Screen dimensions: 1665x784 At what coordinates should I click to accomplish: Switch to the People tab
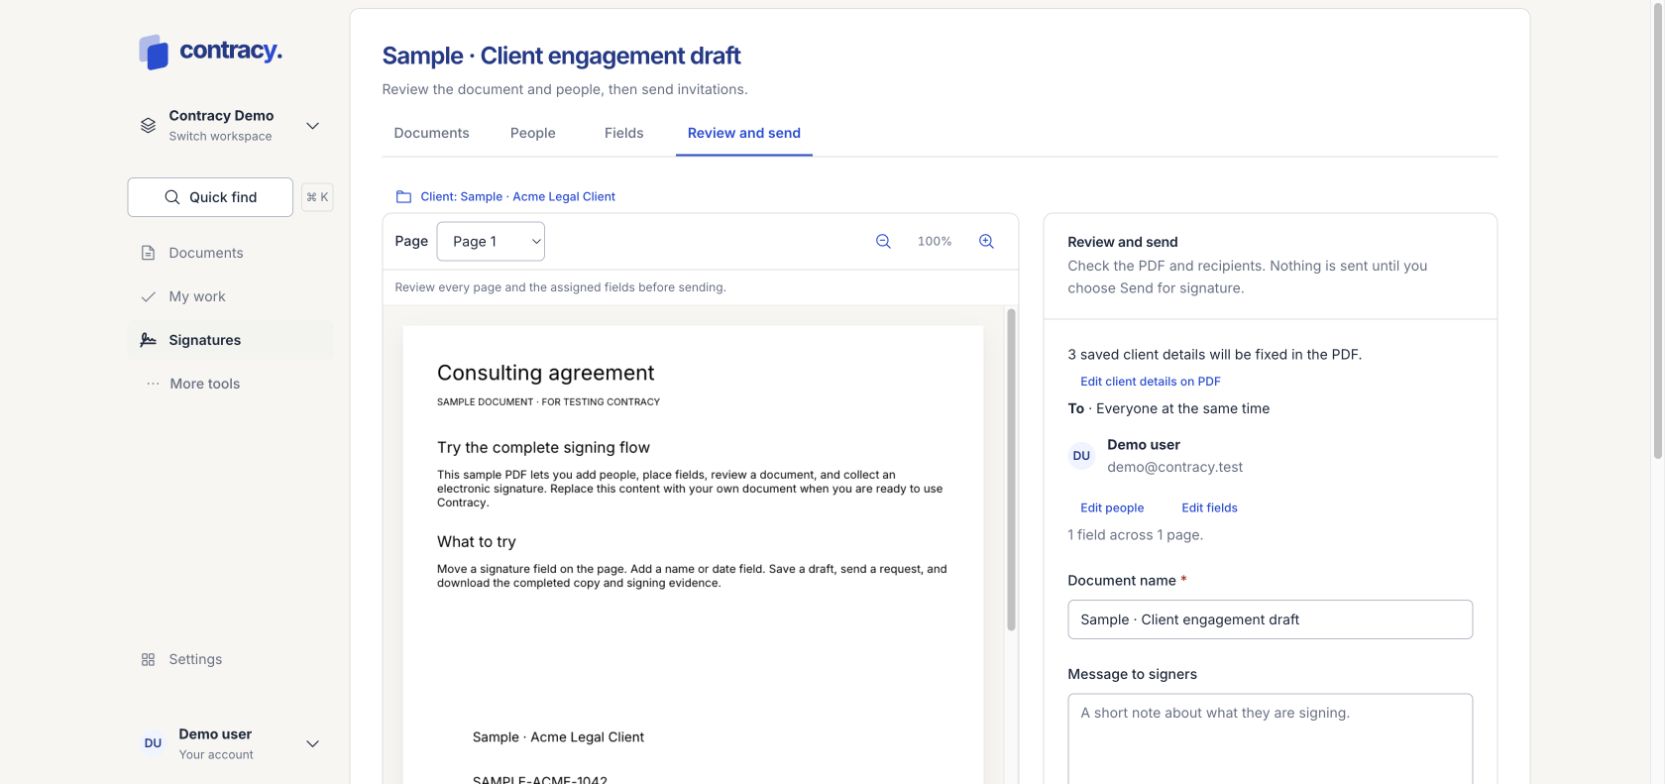533,133
